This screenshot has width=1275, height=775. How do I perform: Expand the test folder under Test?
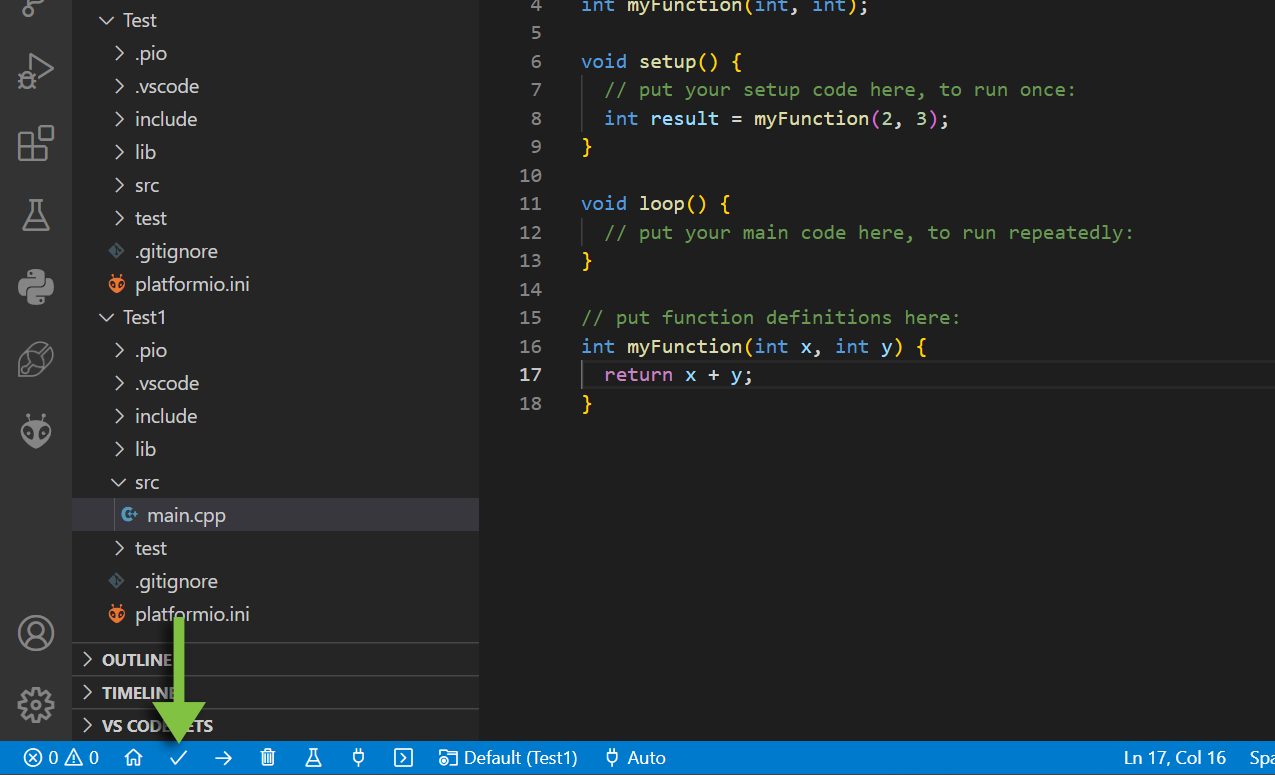(x=275, y=218)
